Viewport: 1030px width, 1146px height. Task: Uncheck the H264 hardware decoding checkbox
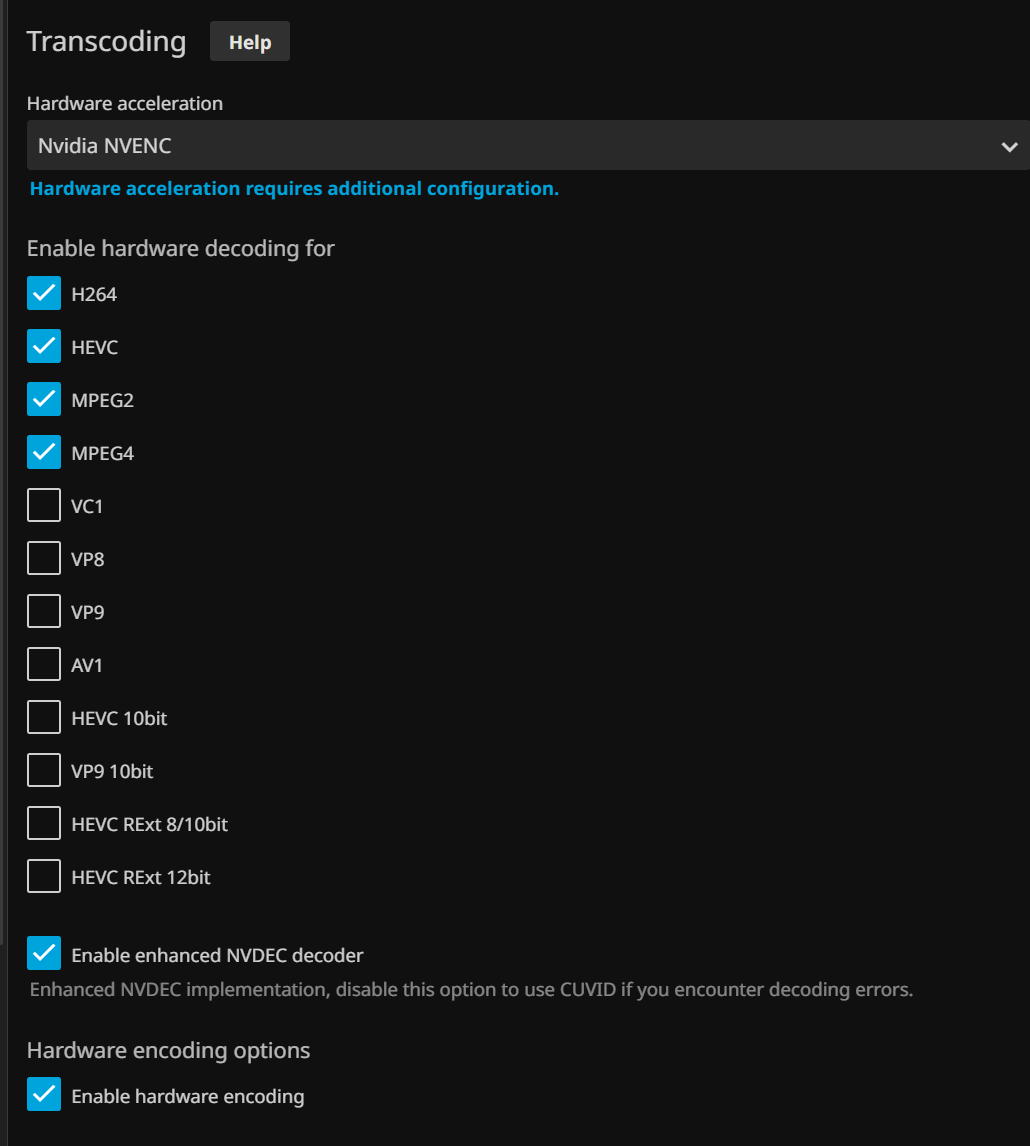pos(44,294)
